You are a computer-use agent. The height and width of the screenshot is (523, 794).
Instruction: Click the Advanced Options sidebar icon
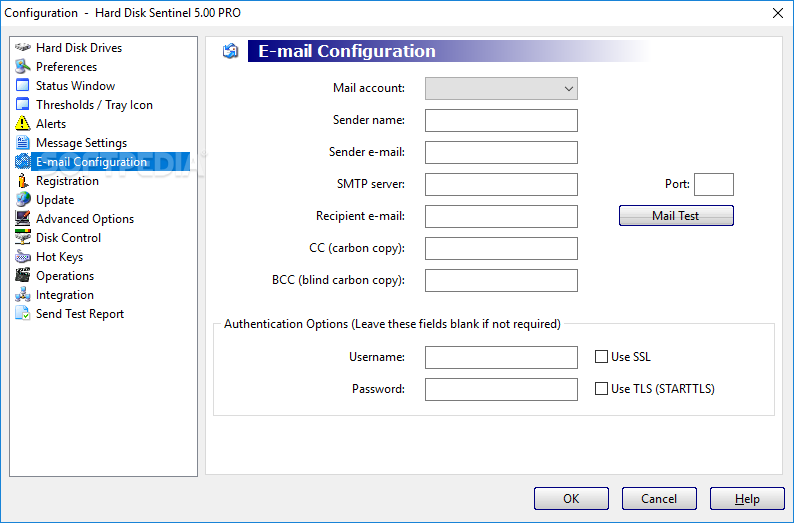[x=23, y=218]
